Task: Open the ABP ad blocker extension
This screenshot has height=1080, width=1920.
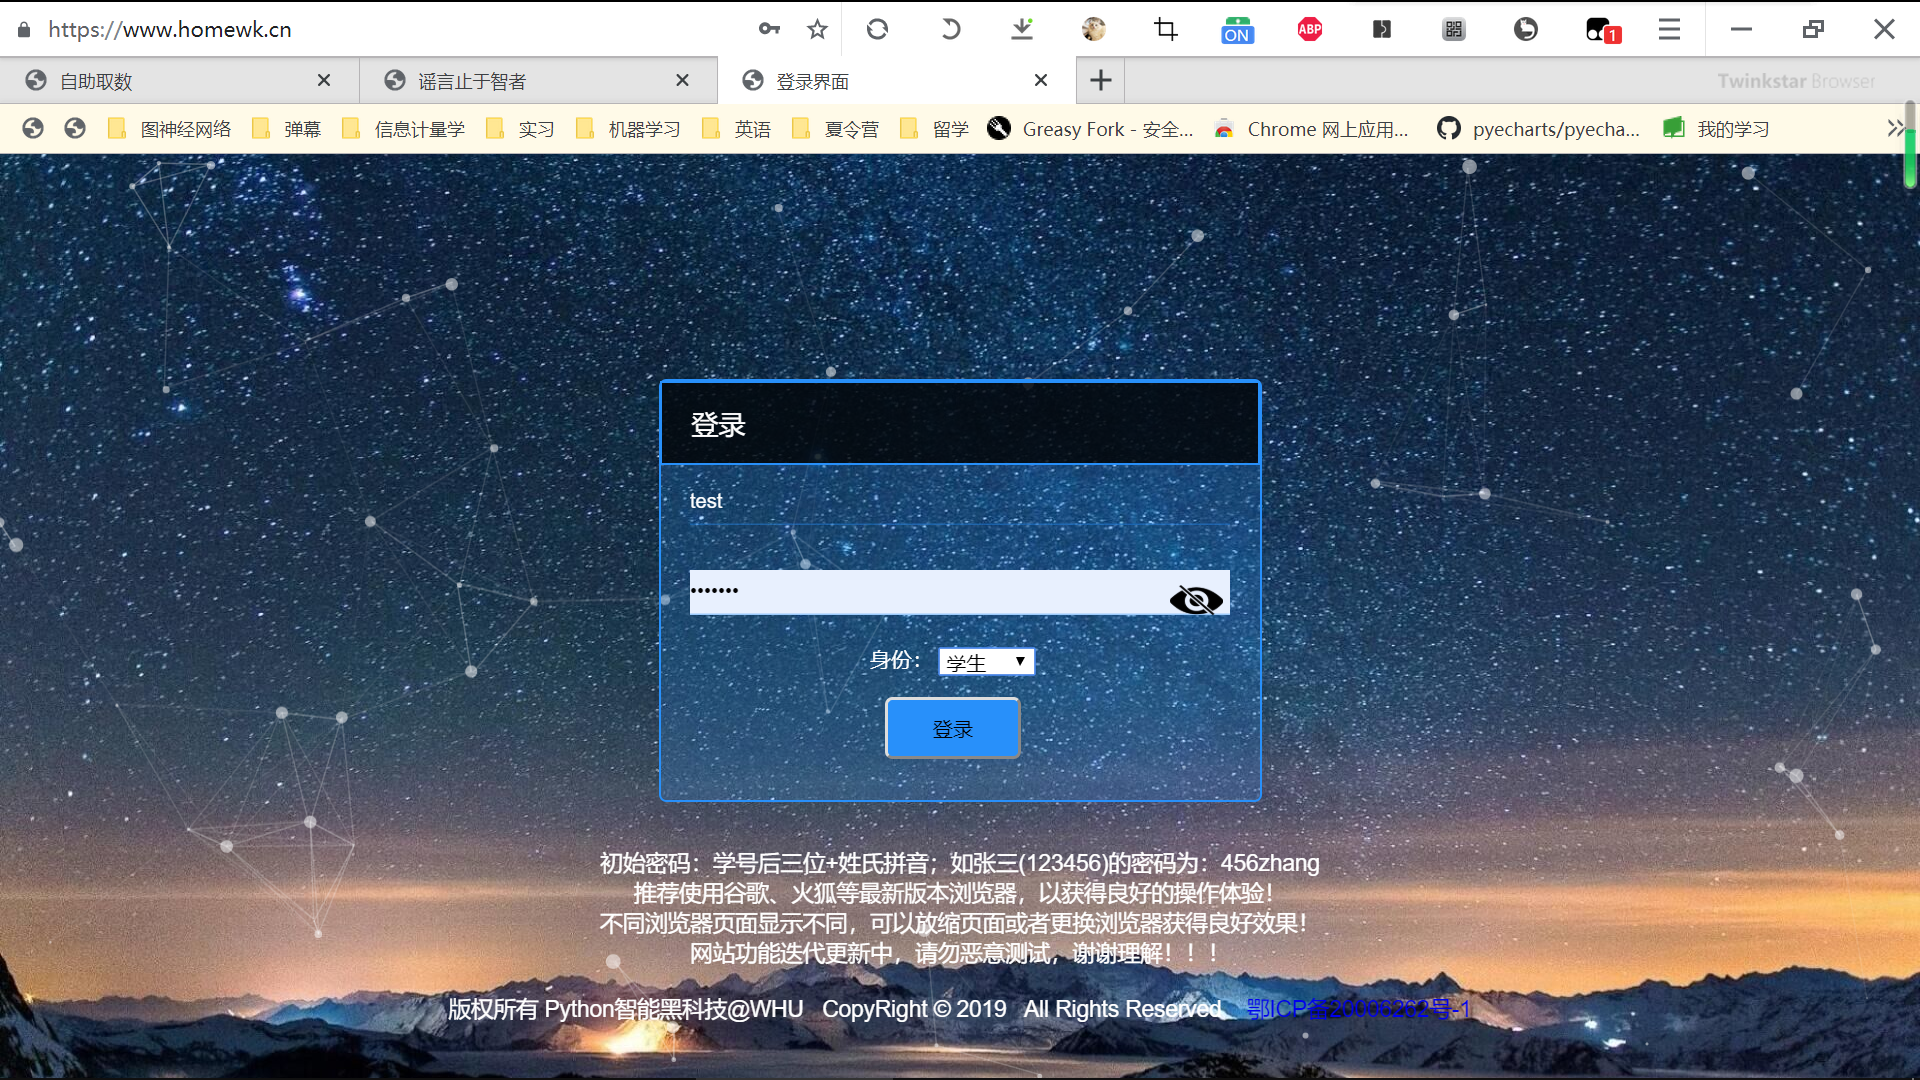Action: click(1309, 29)
